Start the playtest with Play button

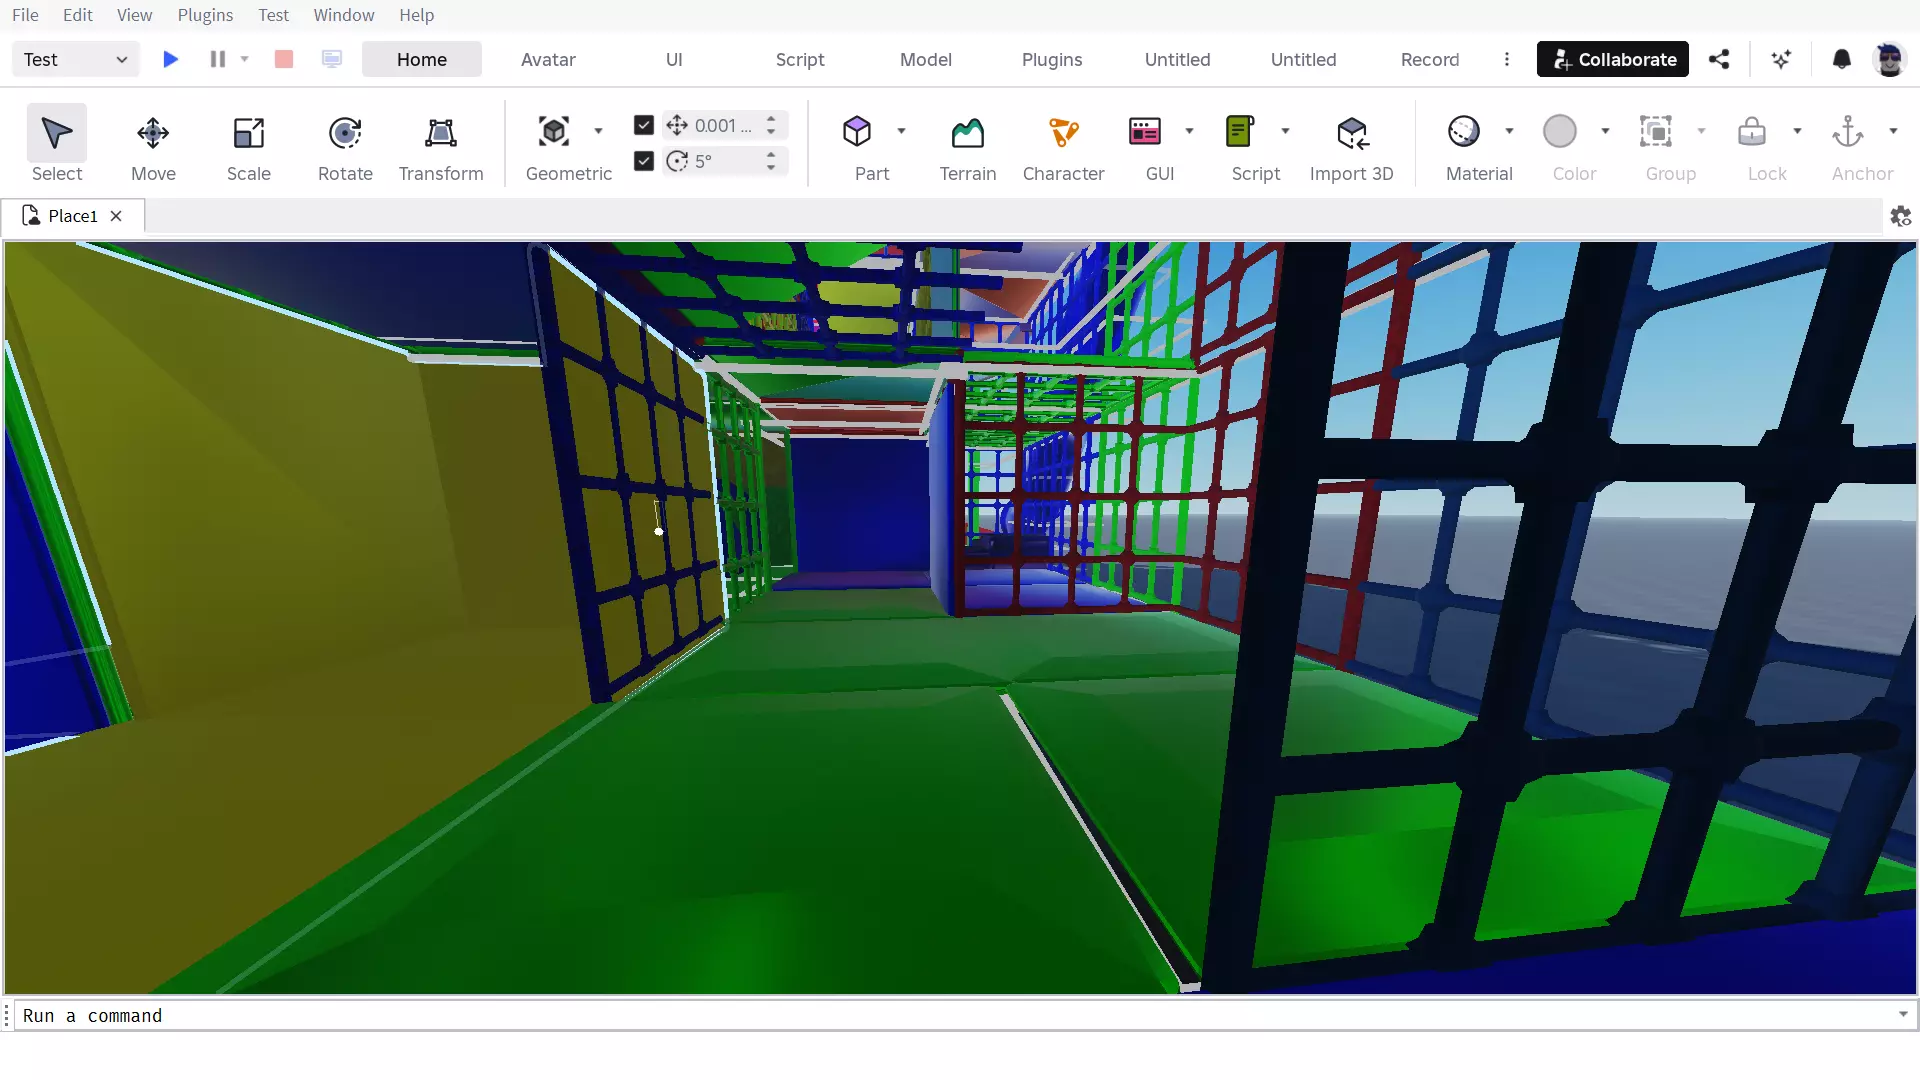point(171,60)
